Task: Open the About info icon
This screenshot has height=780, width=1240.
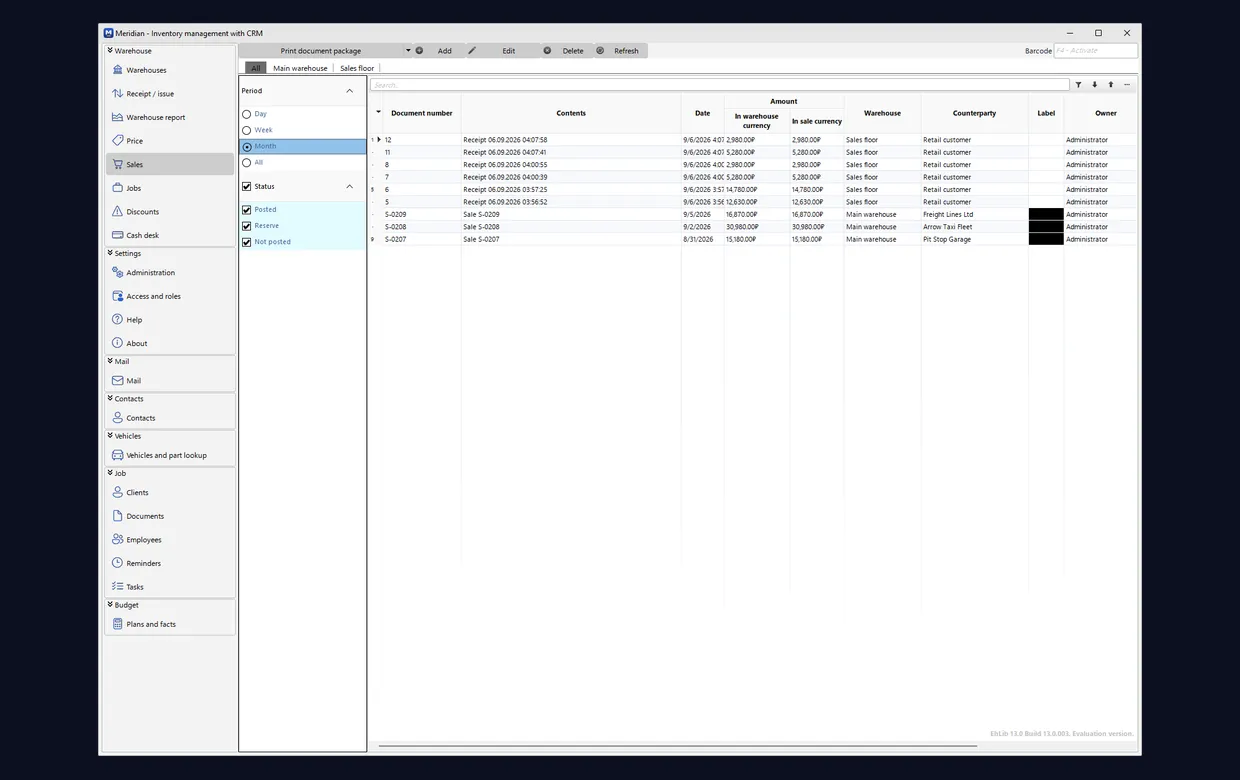Action: pos(117,343)
